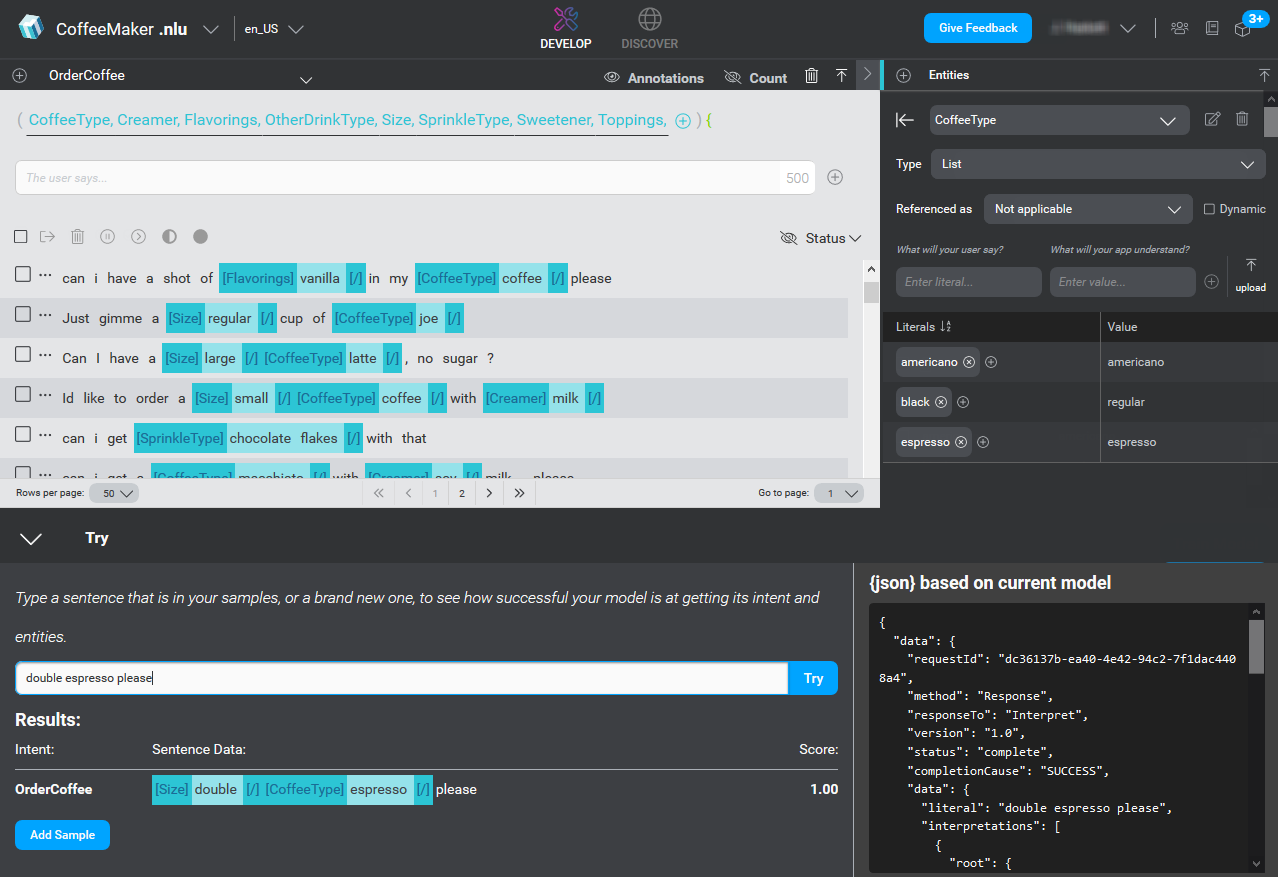Click the JSON panel vertical scrollbar
Image resolution: width=1278 pixels, height=877 pixels.
tap(1256, 645)
